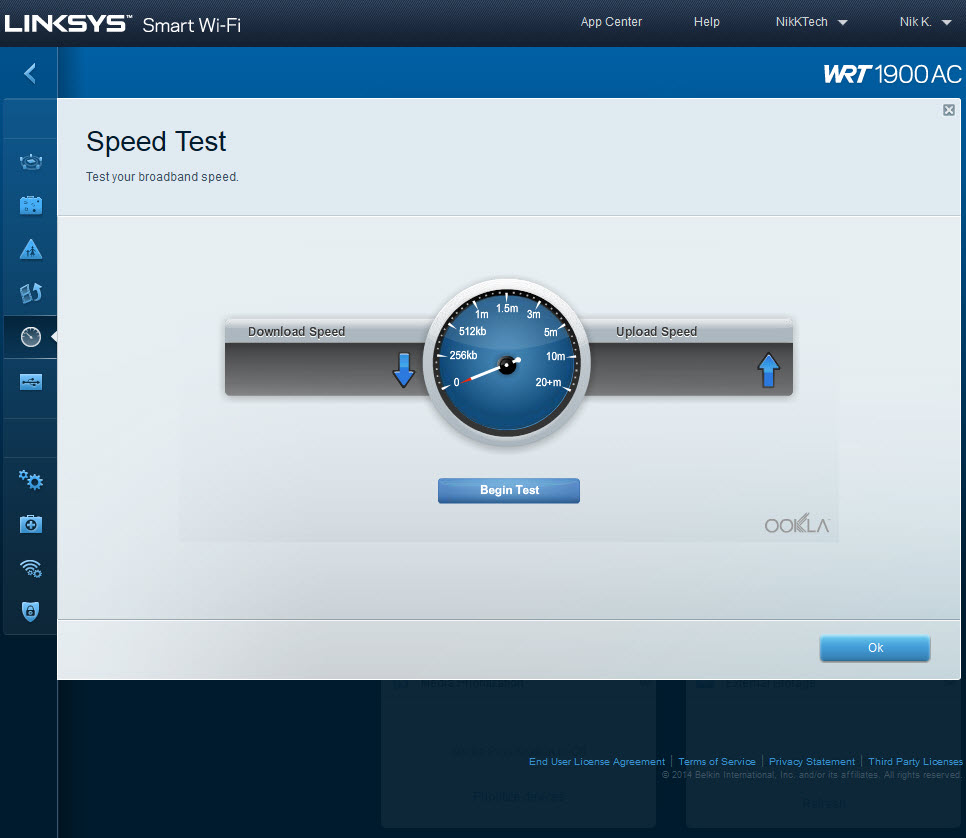Open Security shield sidebar icon
Viewport: 966px width, 838px height.
[x=31, y=611]
